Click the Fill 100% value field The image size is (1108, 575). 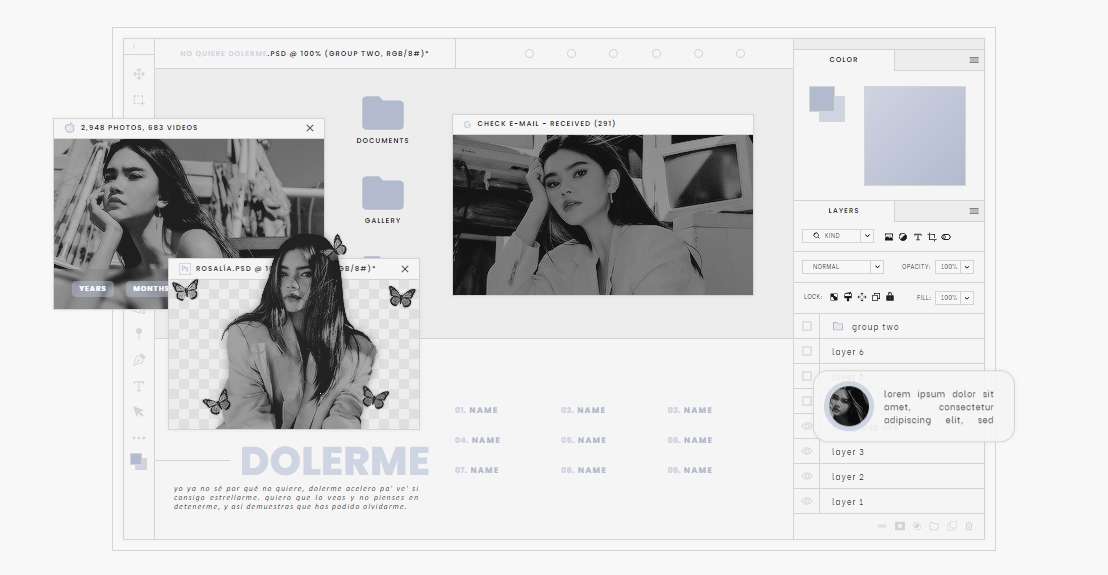[948, 297]
